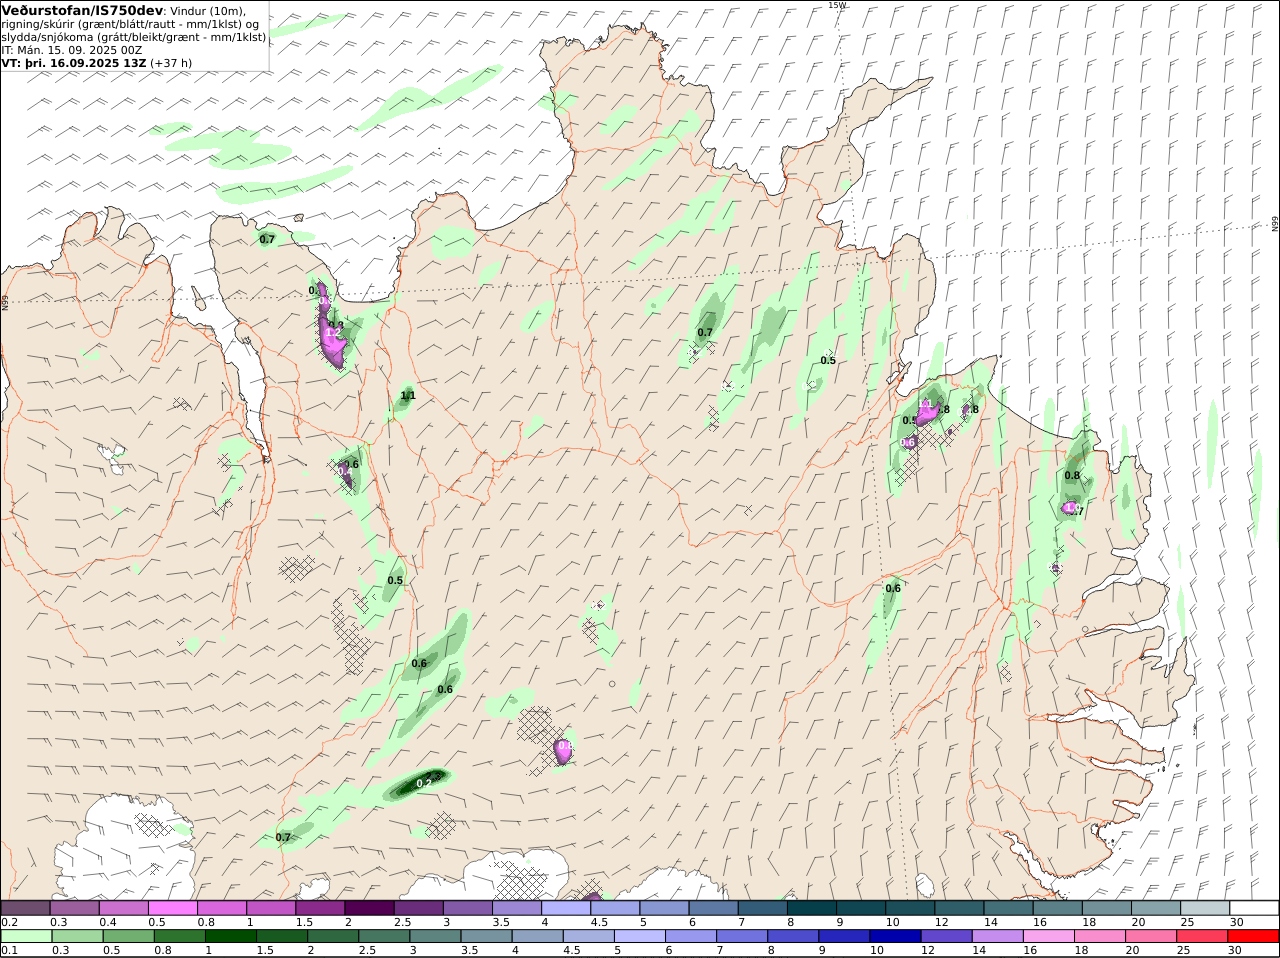Image resolution: width=1280 pixels, height=958 pixels.
Task: Click the dark purple upper-row swatch between 2 and 2.5
Action: click(x=369, y=908)
